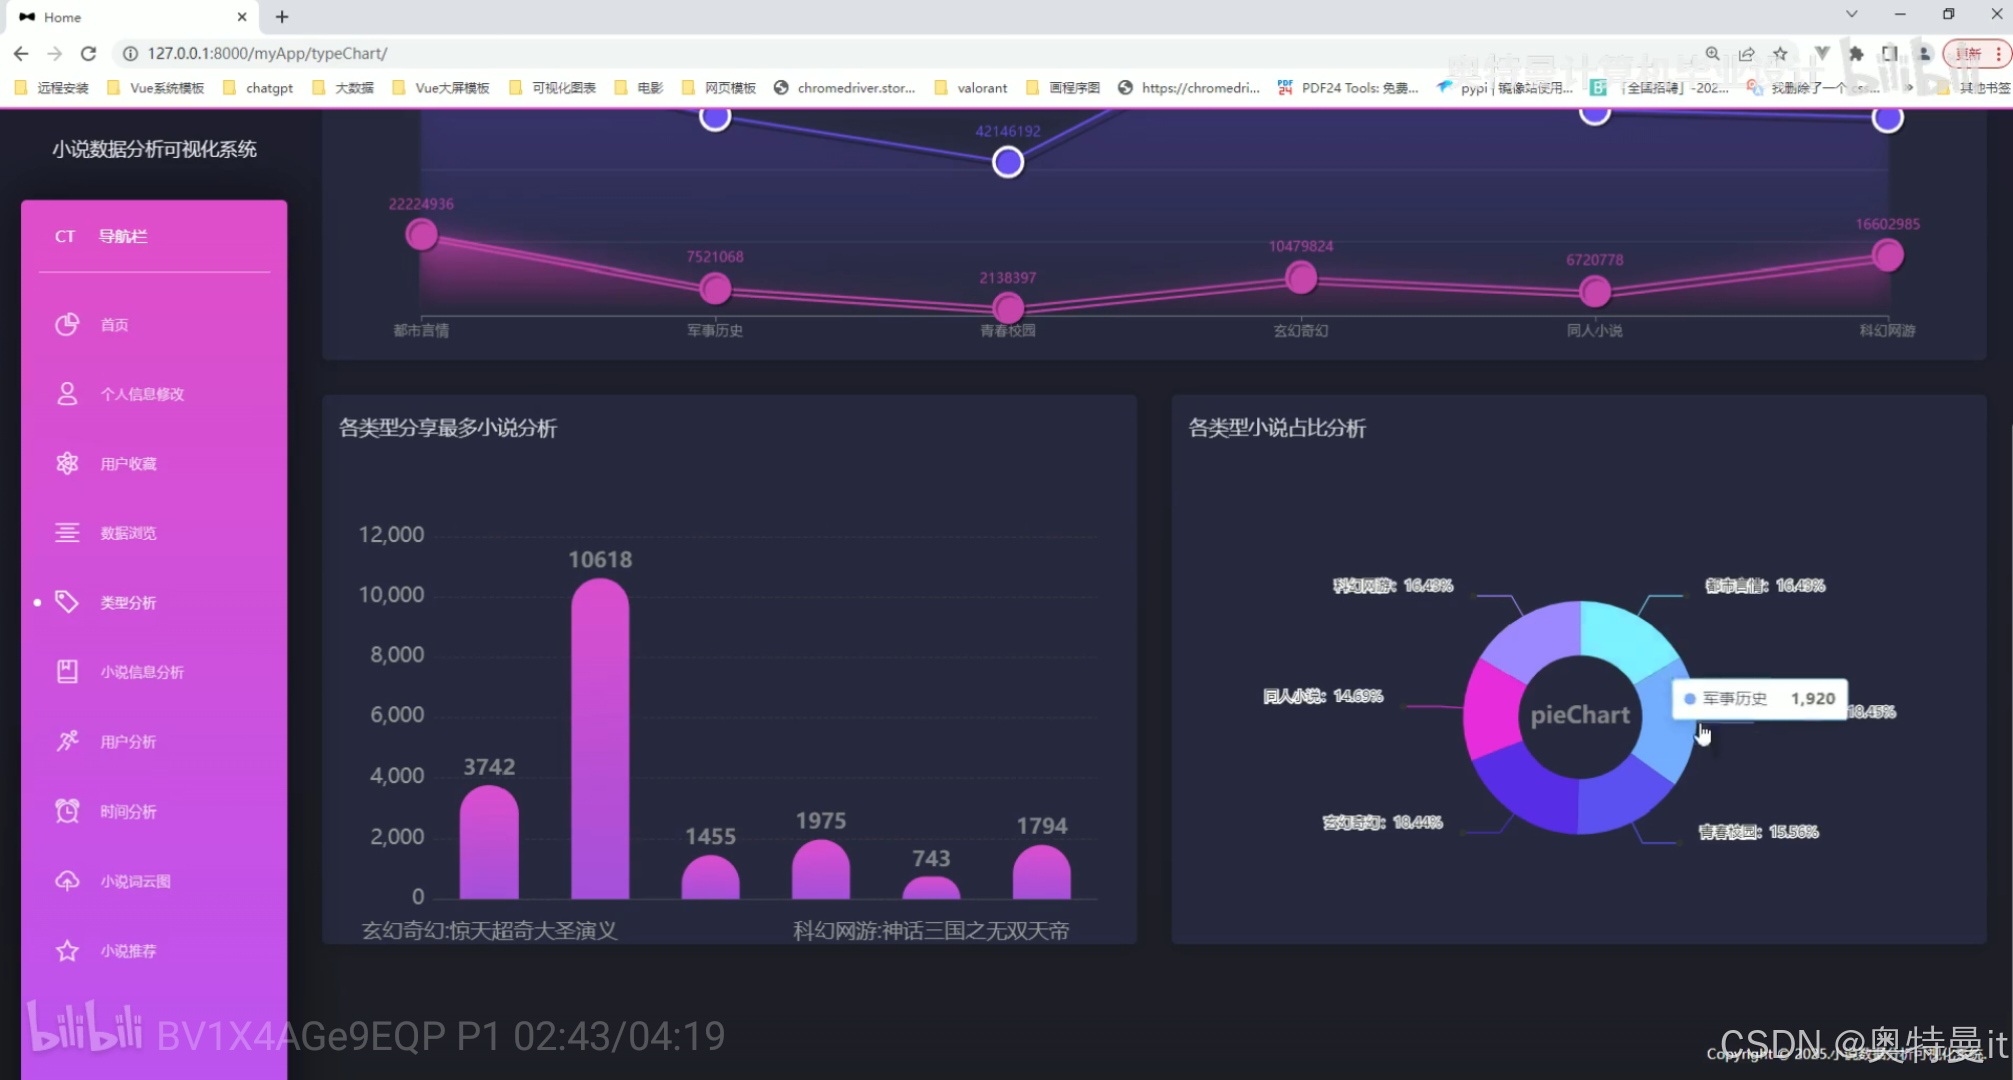Select the running-figure icon for 用户分析
2013x1080 pixels.
(x=67, y=741)
